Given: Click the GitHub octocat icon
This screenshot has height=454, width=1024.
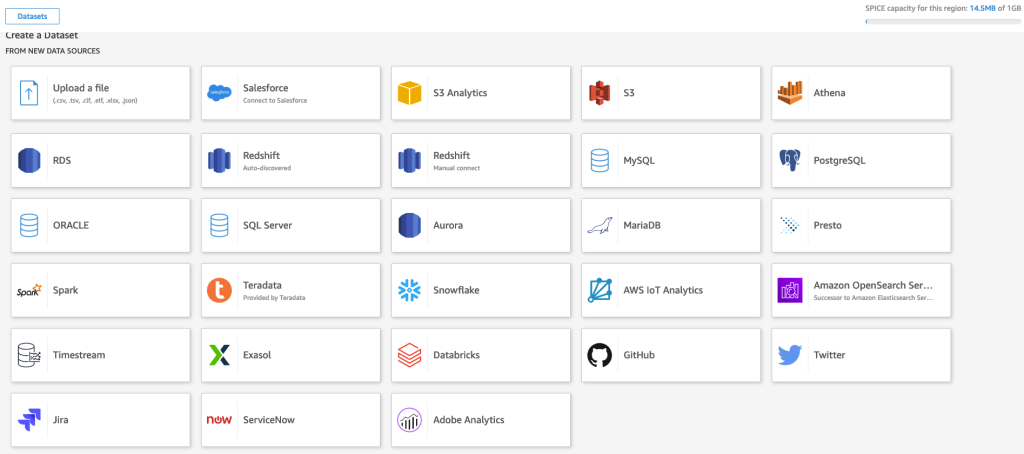Looking at the screenshot, I should pyautogui.click(x=600, y=355).
